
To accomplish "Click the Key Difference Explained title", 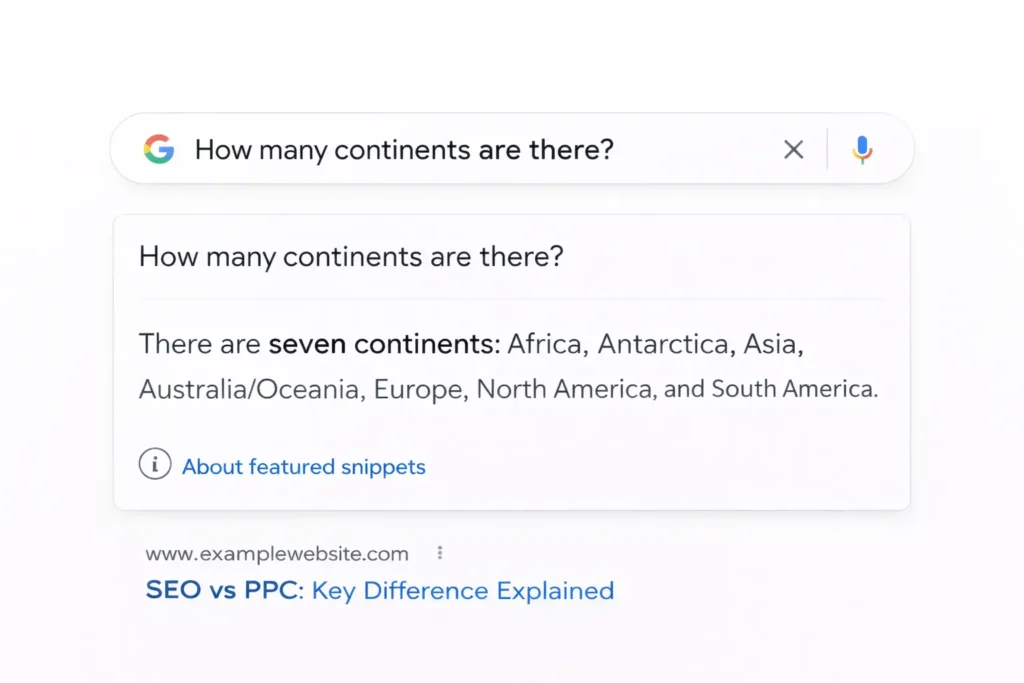I will tap(462, 590).
